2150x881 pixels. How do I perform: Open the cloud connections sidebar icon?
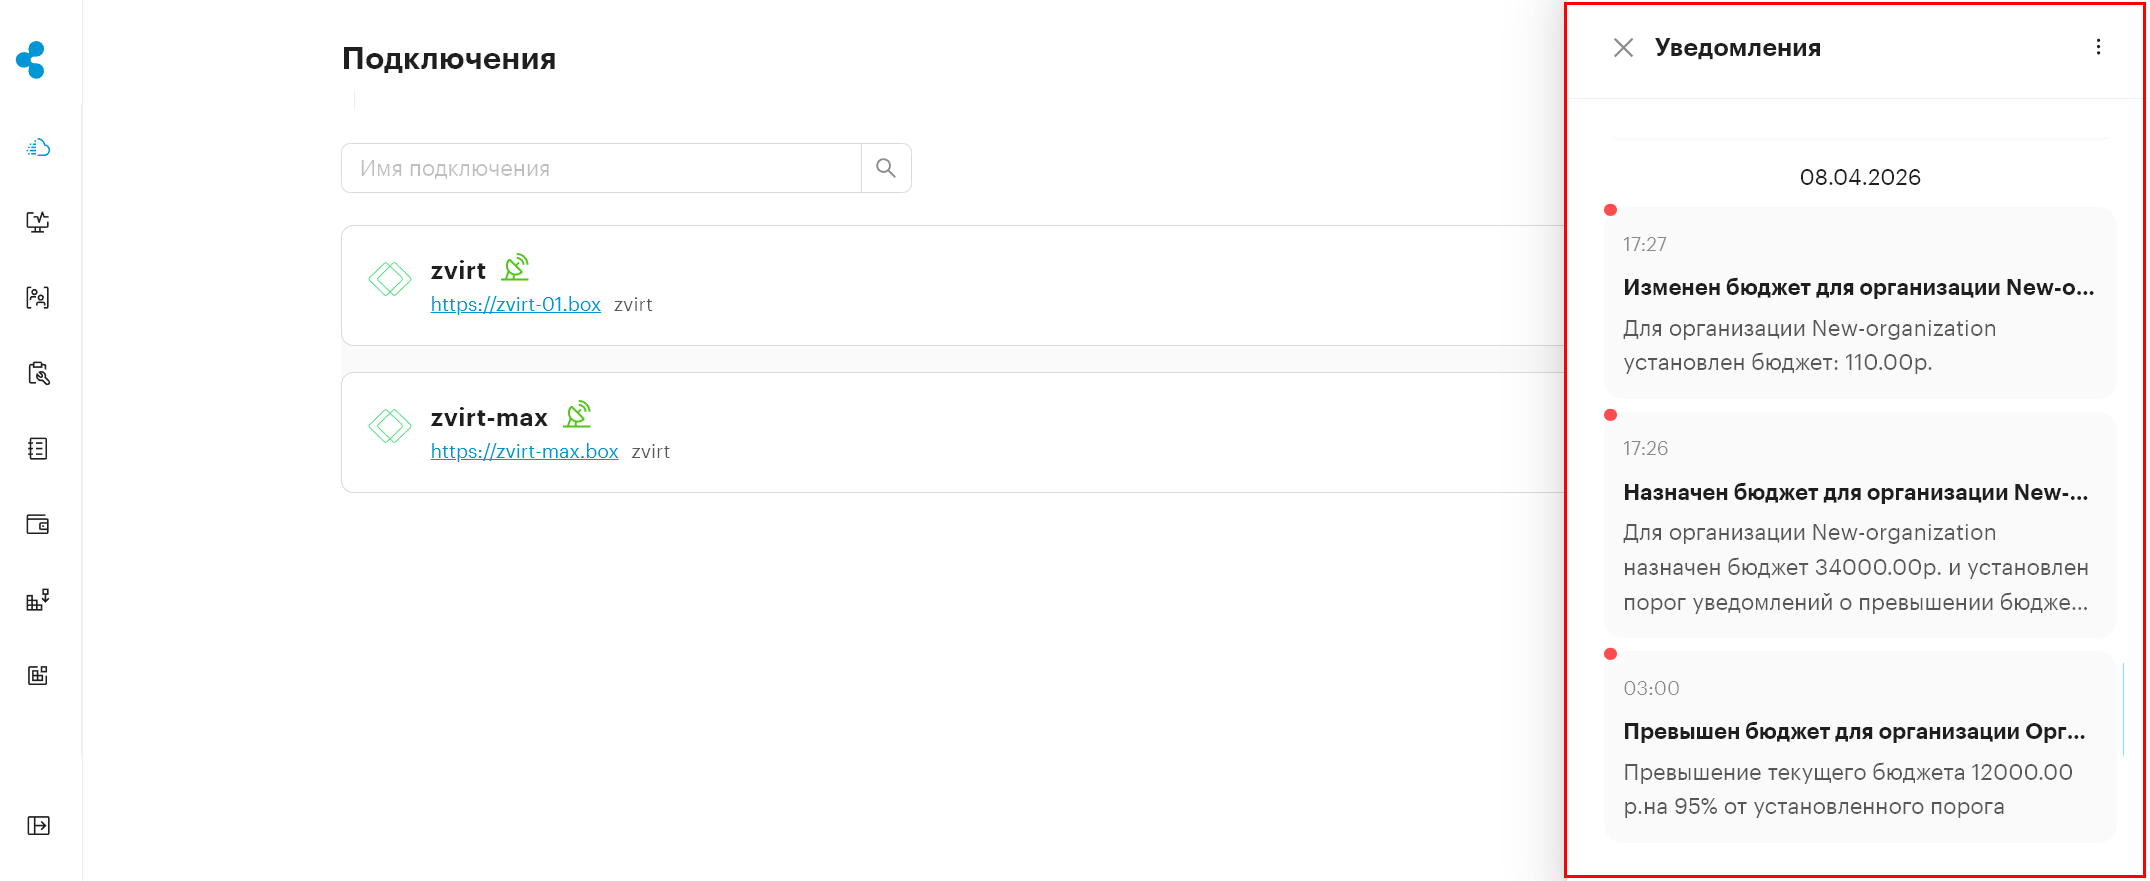(38, 147)
